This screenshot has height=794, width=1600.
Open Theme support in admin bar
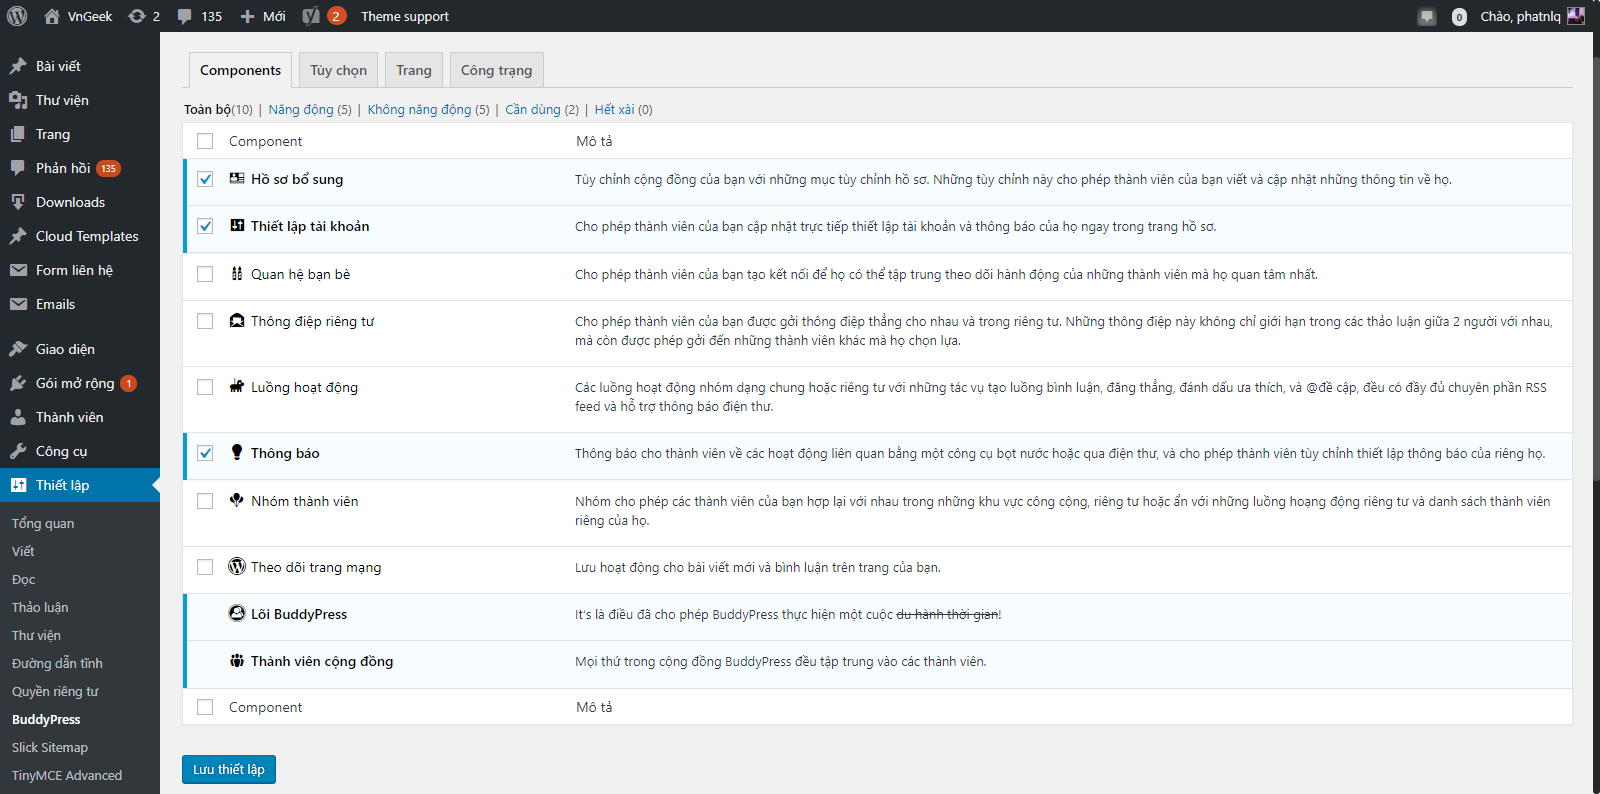405,16
